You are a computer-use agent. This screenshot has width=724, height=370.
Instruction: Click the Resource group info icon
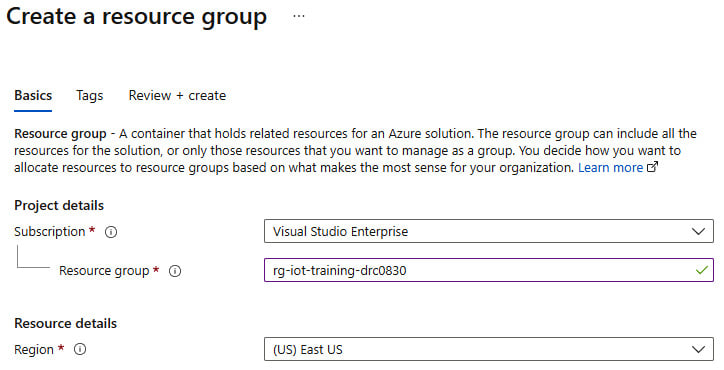coord(175,271)
